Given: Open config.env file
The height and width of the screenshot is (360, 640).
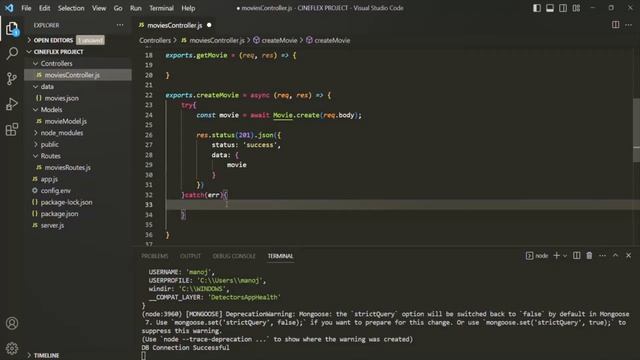Looking at the screenshot, I should click(56, 191).
